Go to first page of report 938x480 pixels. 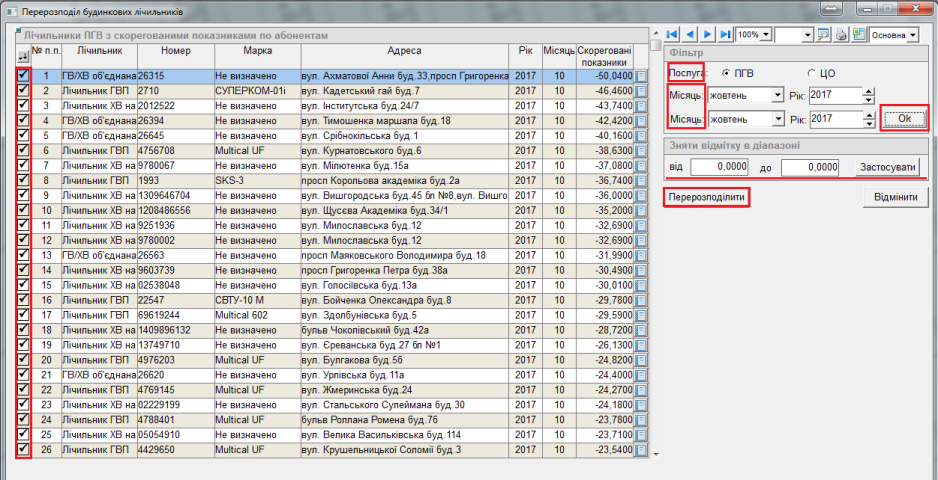click(x=672, y=35)
